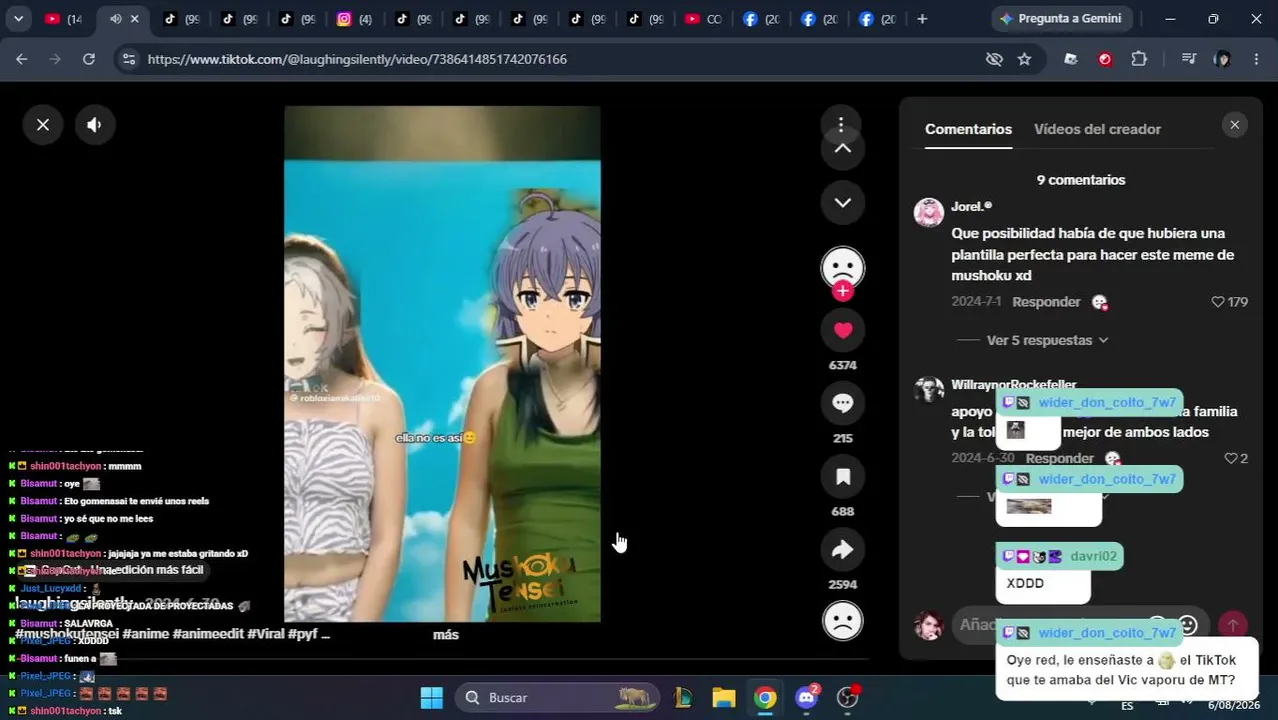View site information for tiktok.com
The height and width of the screenshot is (720, 1278).
click(x=128, y=59)
